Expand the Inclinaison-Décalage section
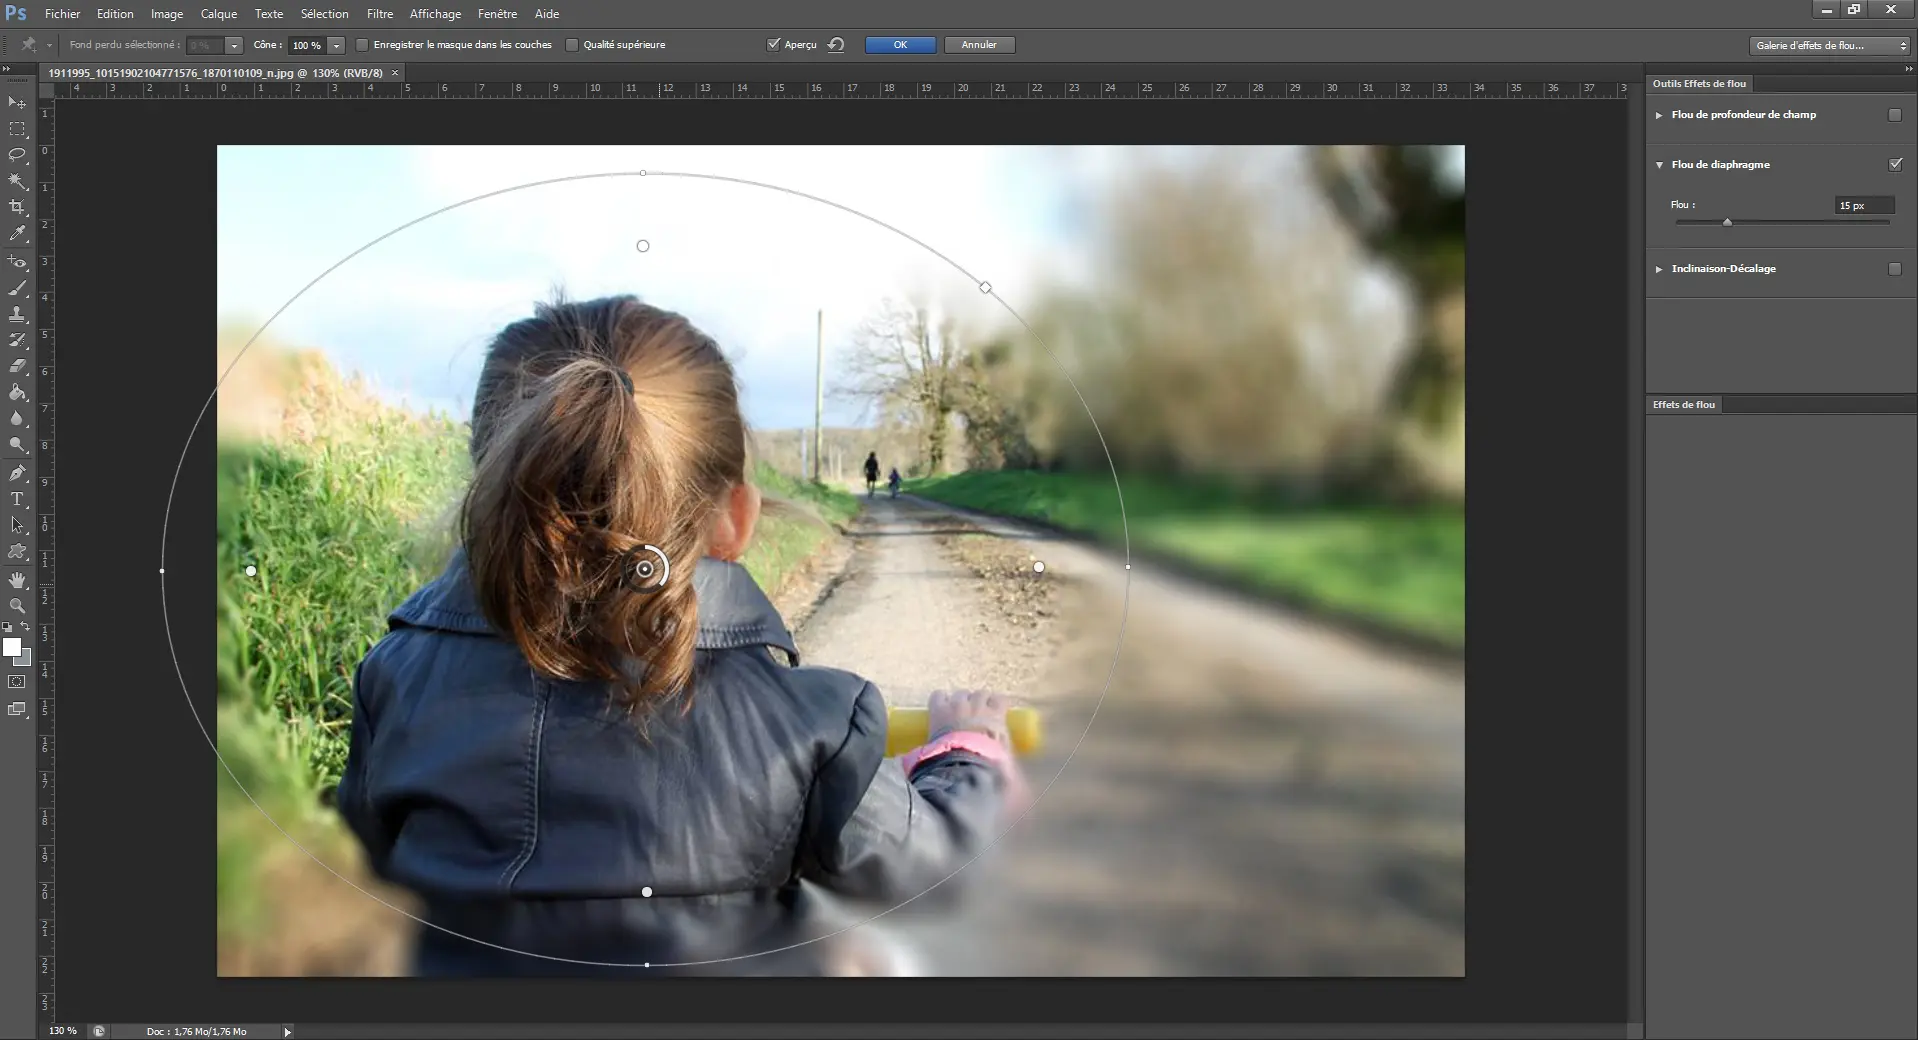The image size is (1918, 1040). [x=1659, y=269]
